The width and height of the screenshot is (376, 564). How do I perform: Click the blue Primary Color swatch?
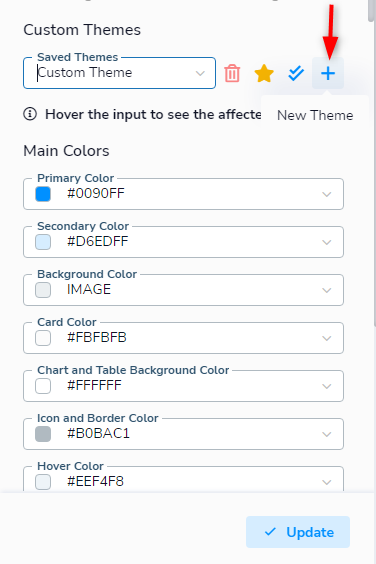pos(43,194)
